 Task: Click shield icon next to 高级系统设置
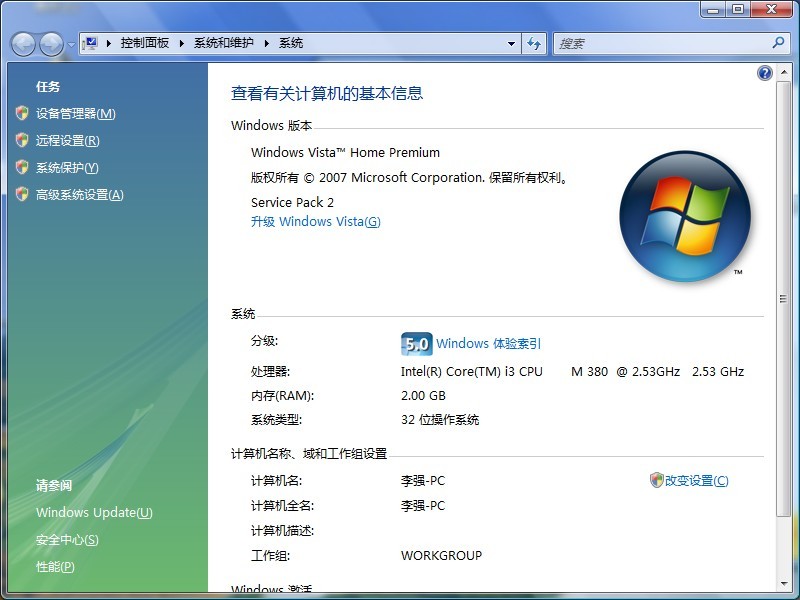click(x=22, y=194)
